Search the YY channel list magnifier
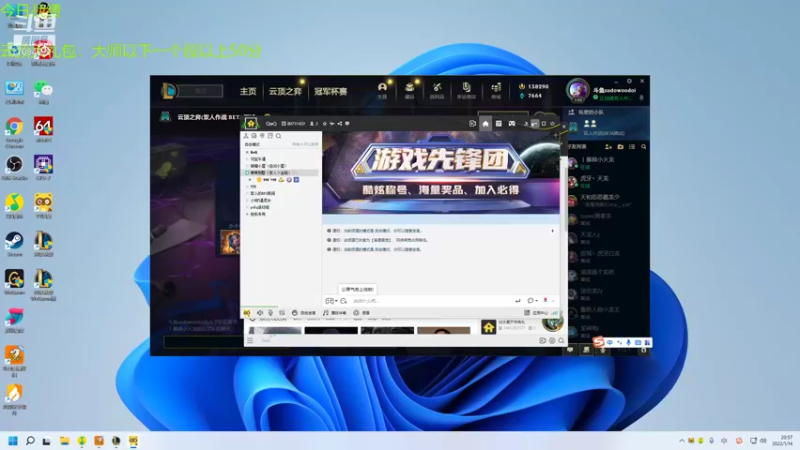This screenshot has width=800, height=450. 279,136
